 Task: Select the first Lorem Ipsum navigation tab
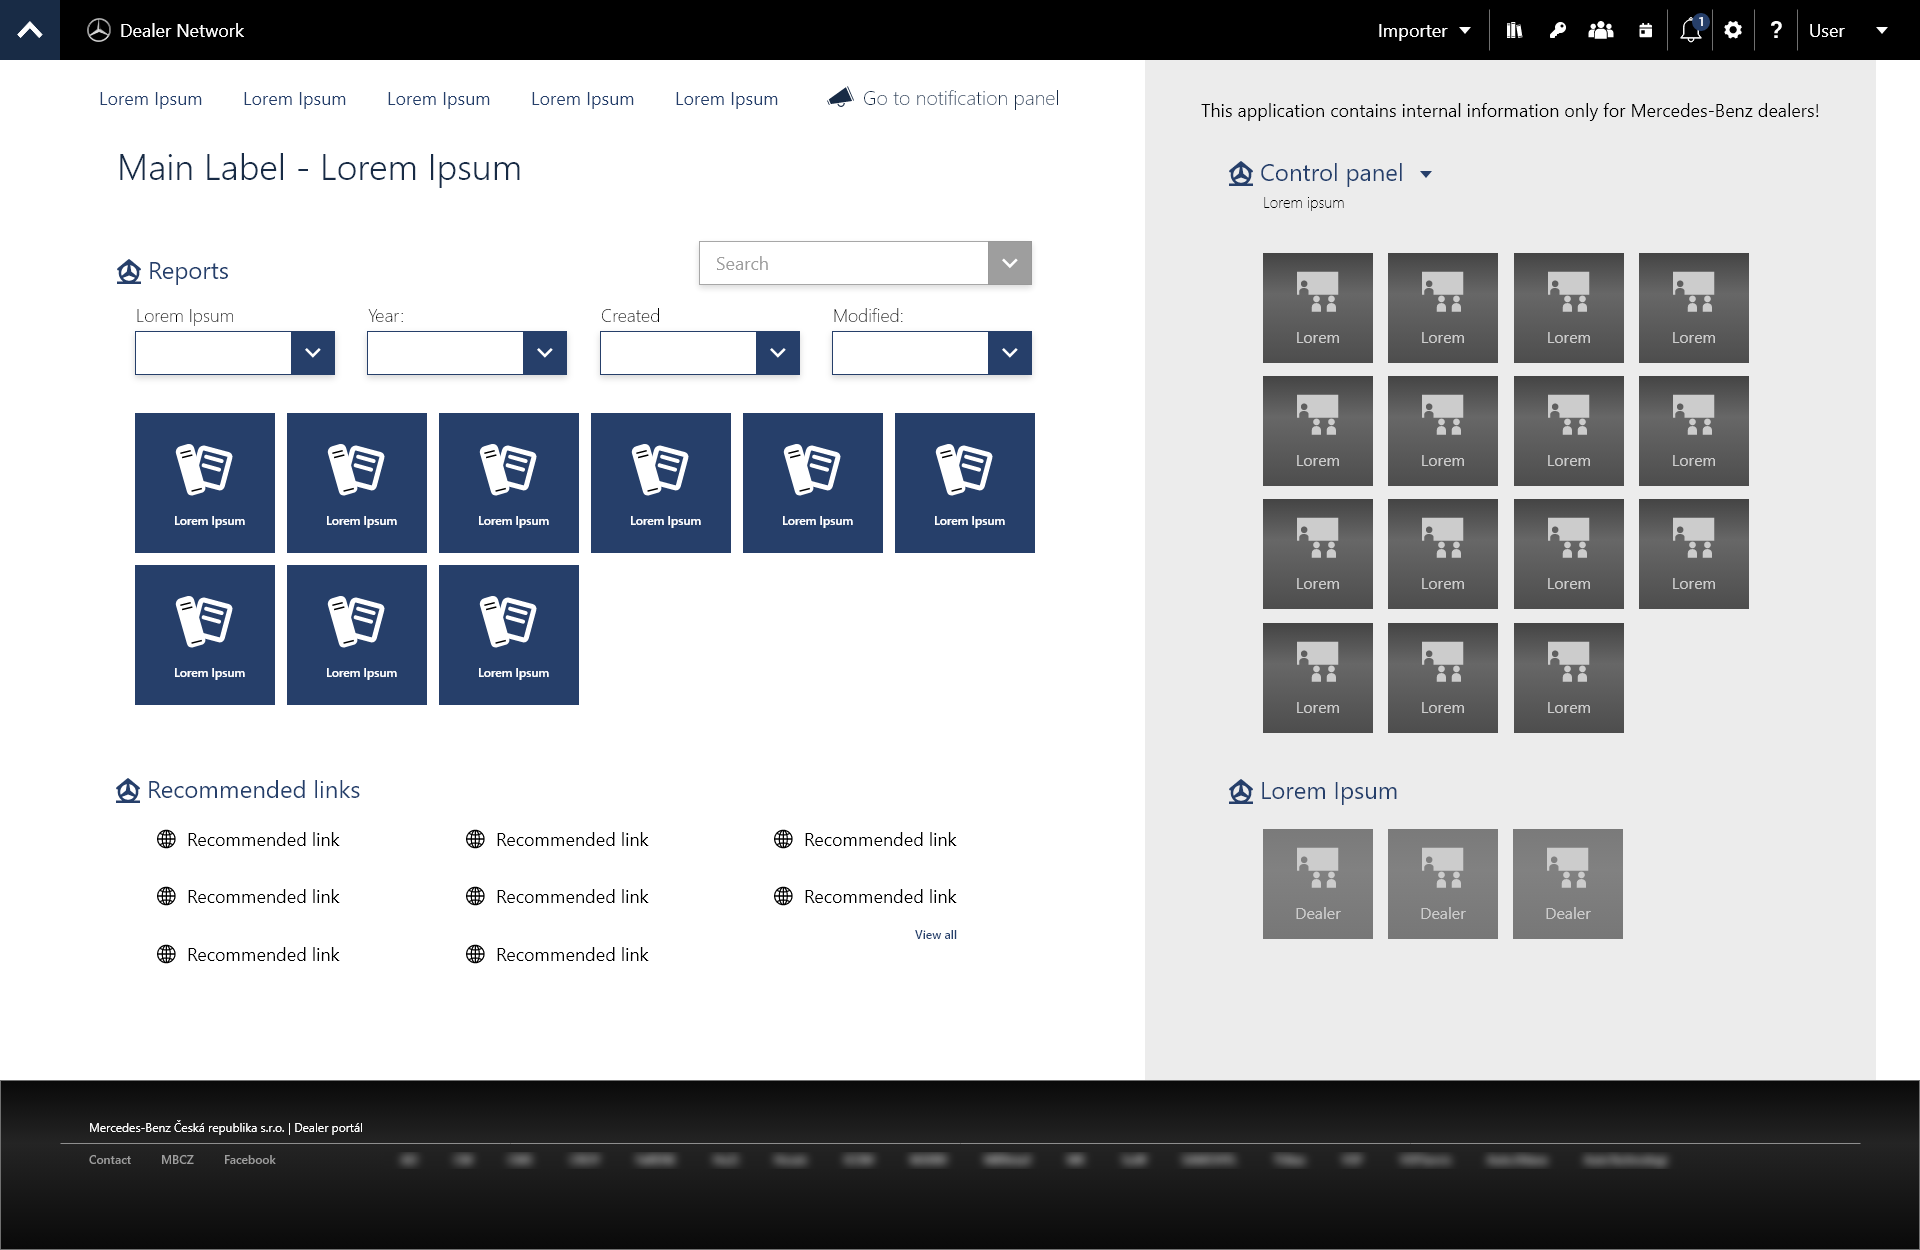click(x=150, y=99)
